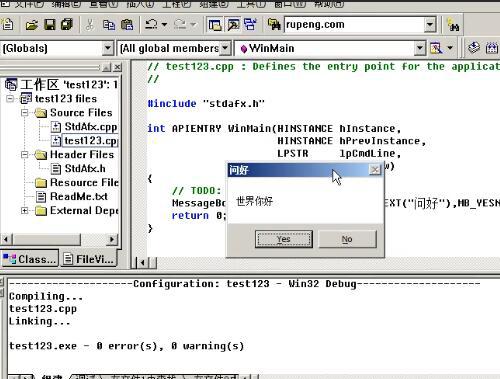Click the Cut scissors icon
This screenshot has height=379, width=500.
click(89, 25)
